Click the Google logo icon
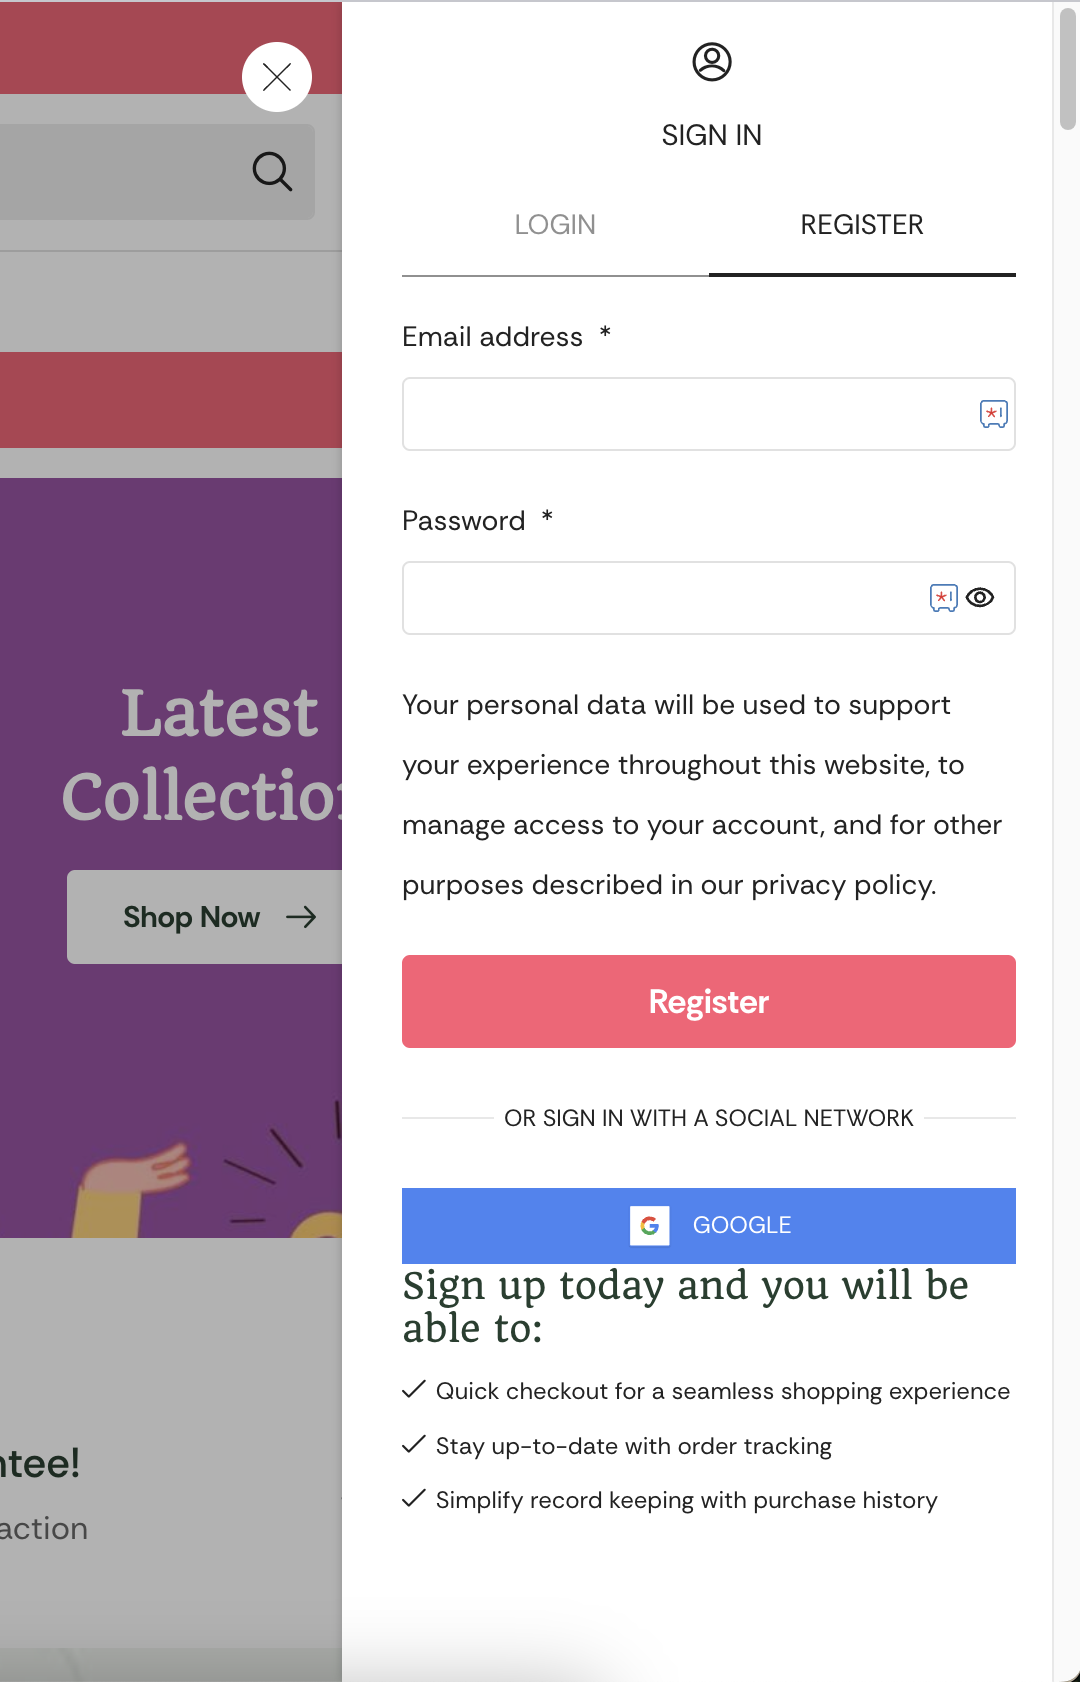This screenshot has width=1080, height=1682. pos(650,1226)
